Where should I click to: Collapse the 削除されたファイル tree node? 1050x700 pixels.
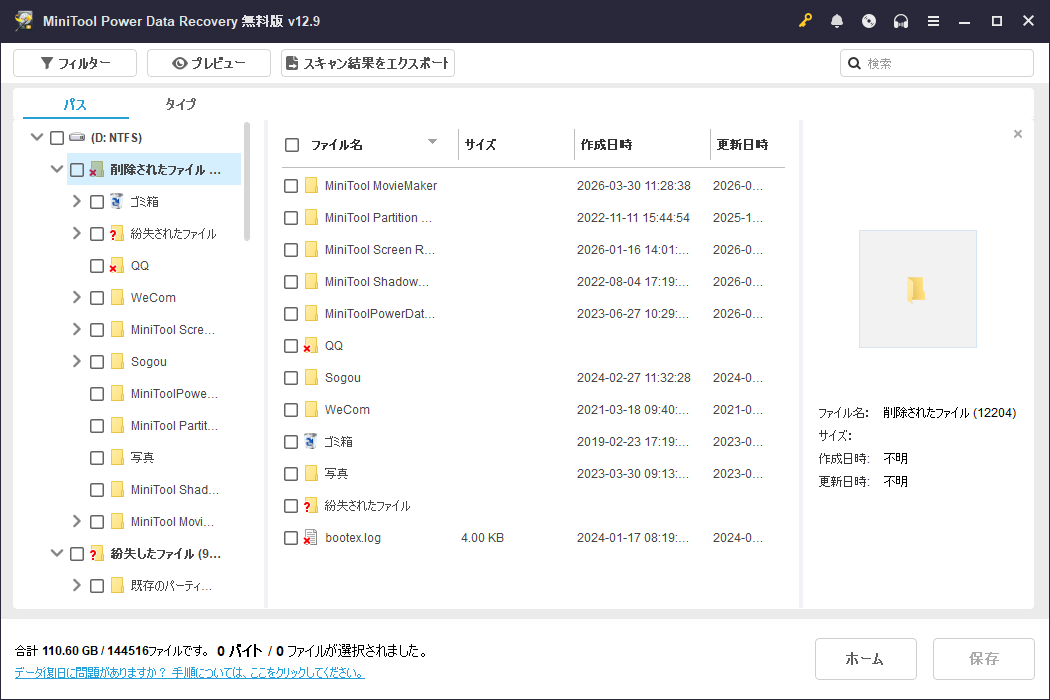(x=57, y=169)
